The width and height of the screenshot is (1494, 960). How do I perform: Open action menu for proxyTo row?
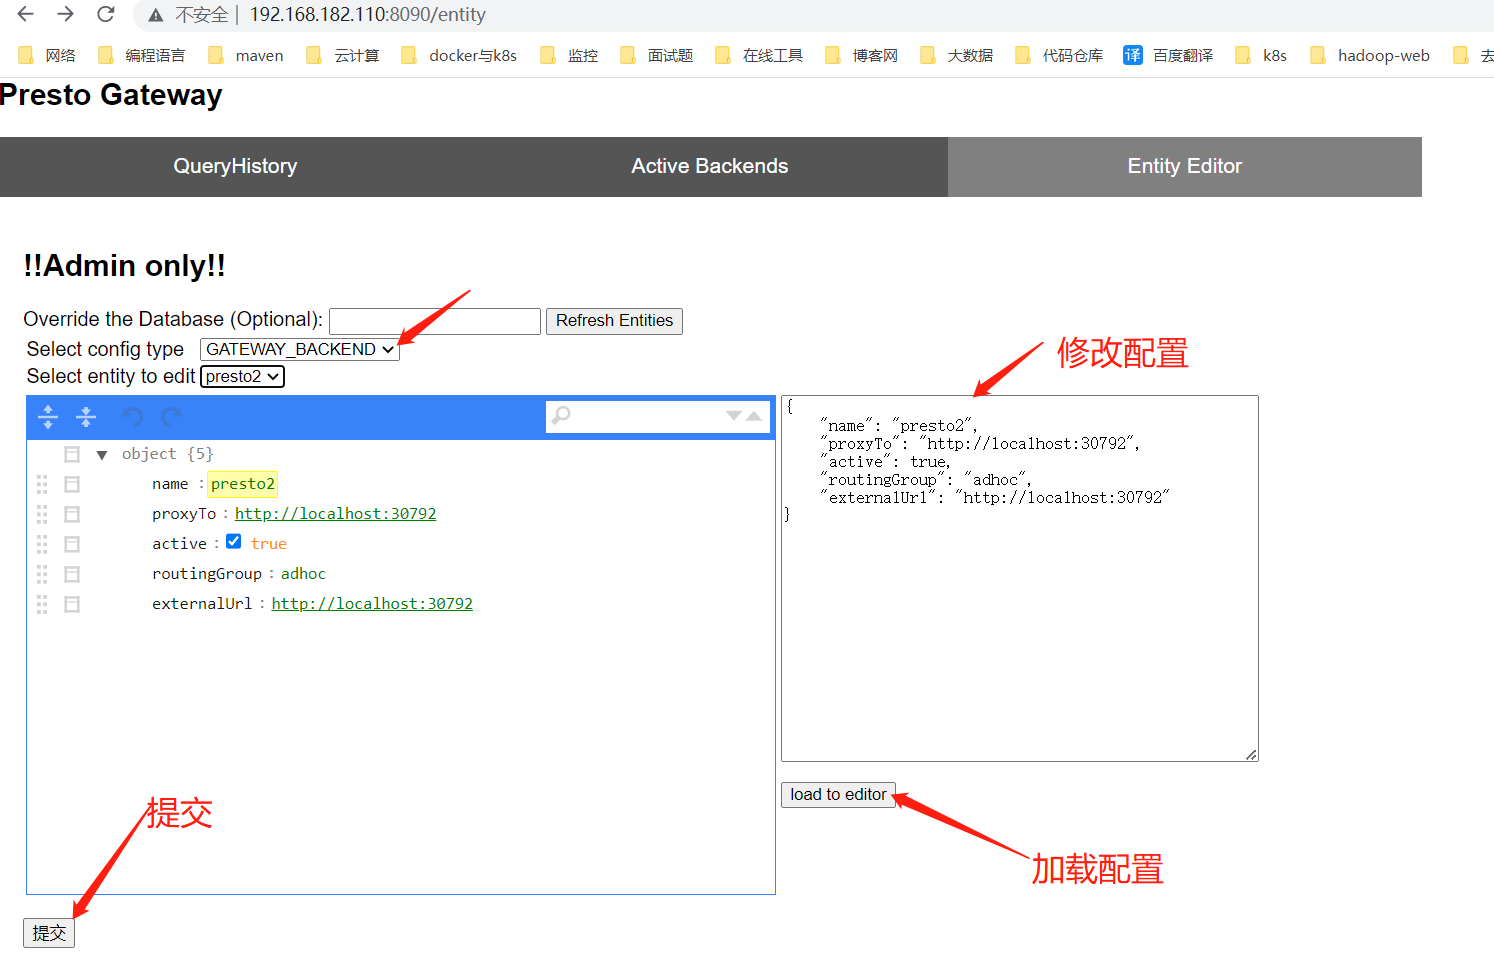coord(72,514)
